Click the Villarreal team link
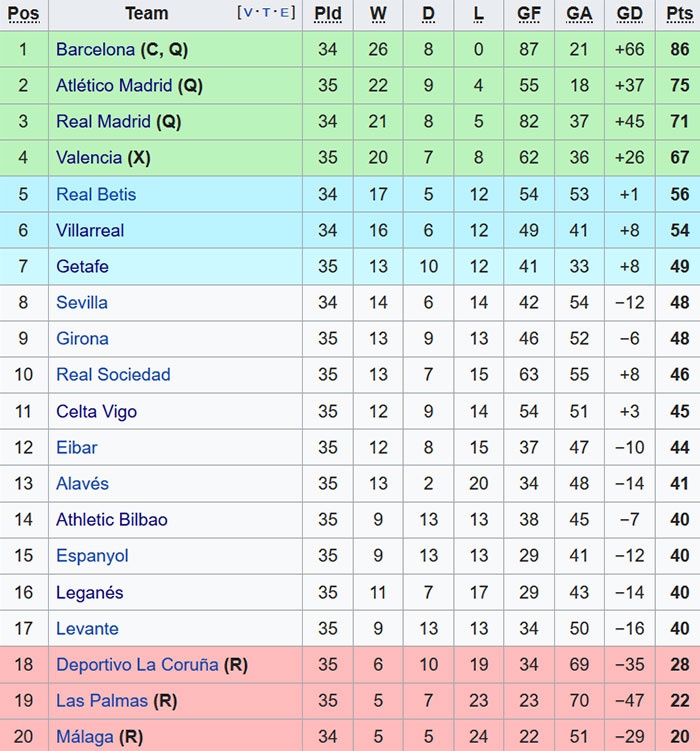Viewport: 700px width, 751px height. [90, 230]
